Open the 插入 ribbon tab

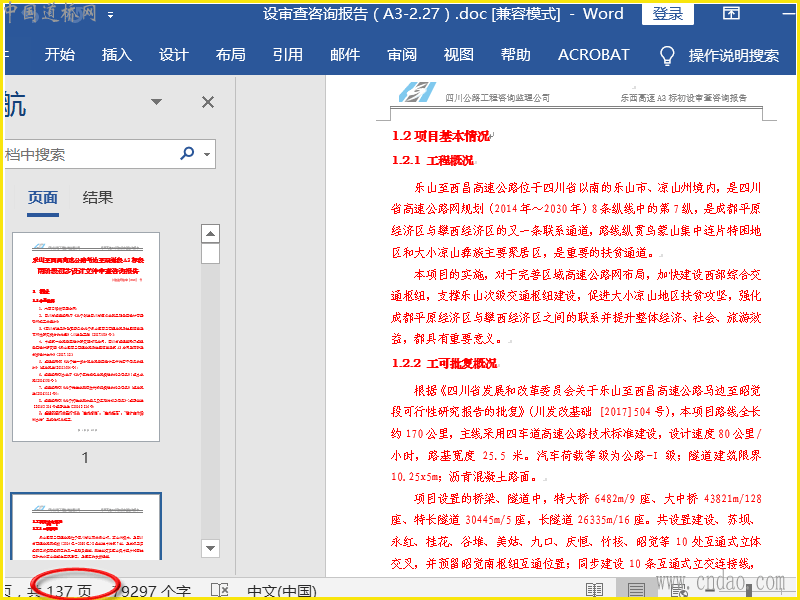117,55
